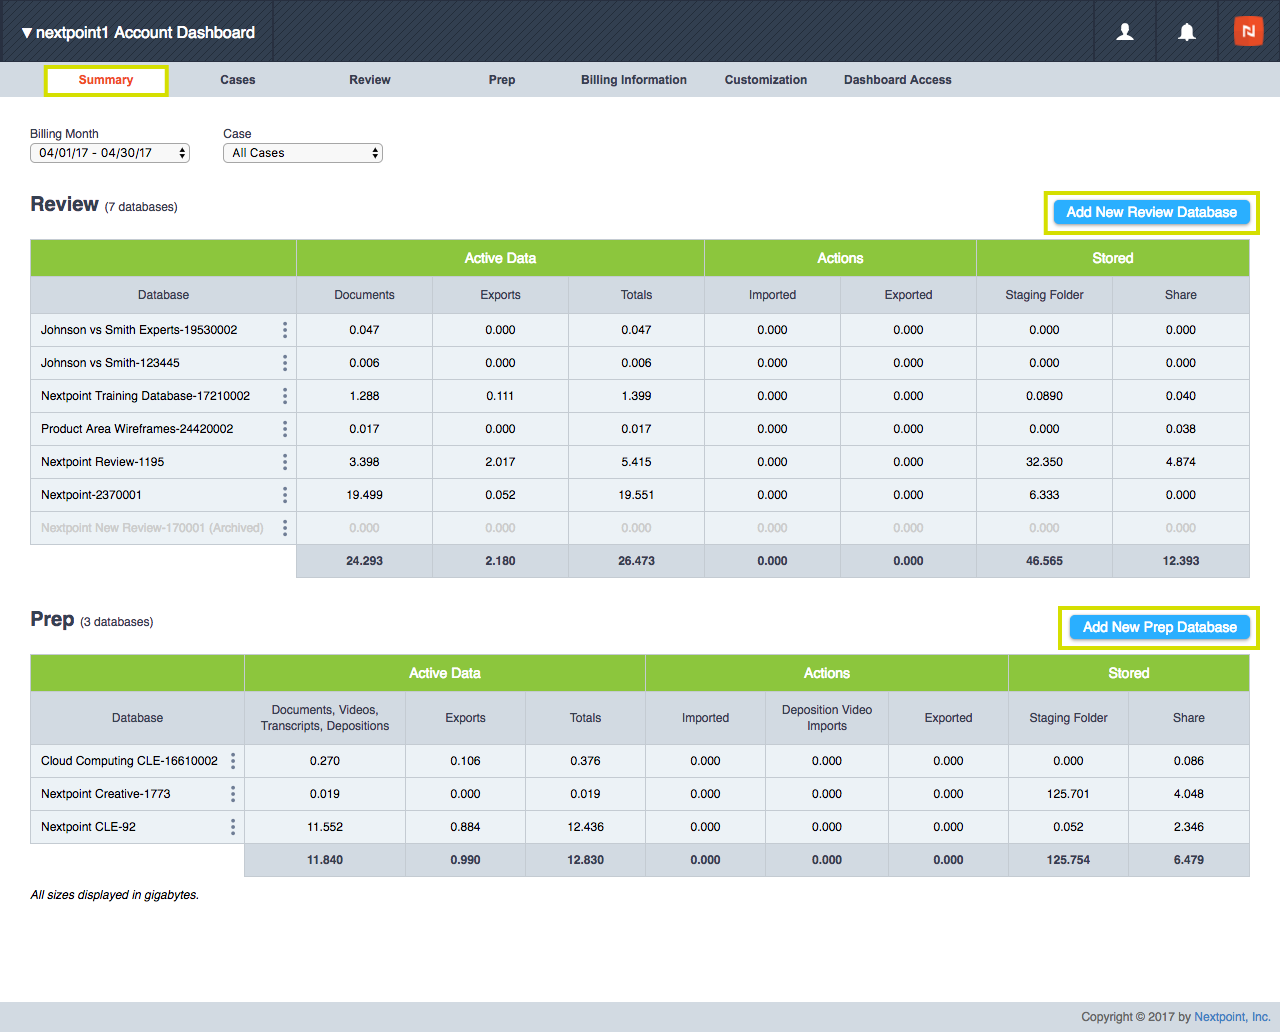Click the Documents value 19.499
This screenshot has width=1280, height=1032.
tap(364, 495)
